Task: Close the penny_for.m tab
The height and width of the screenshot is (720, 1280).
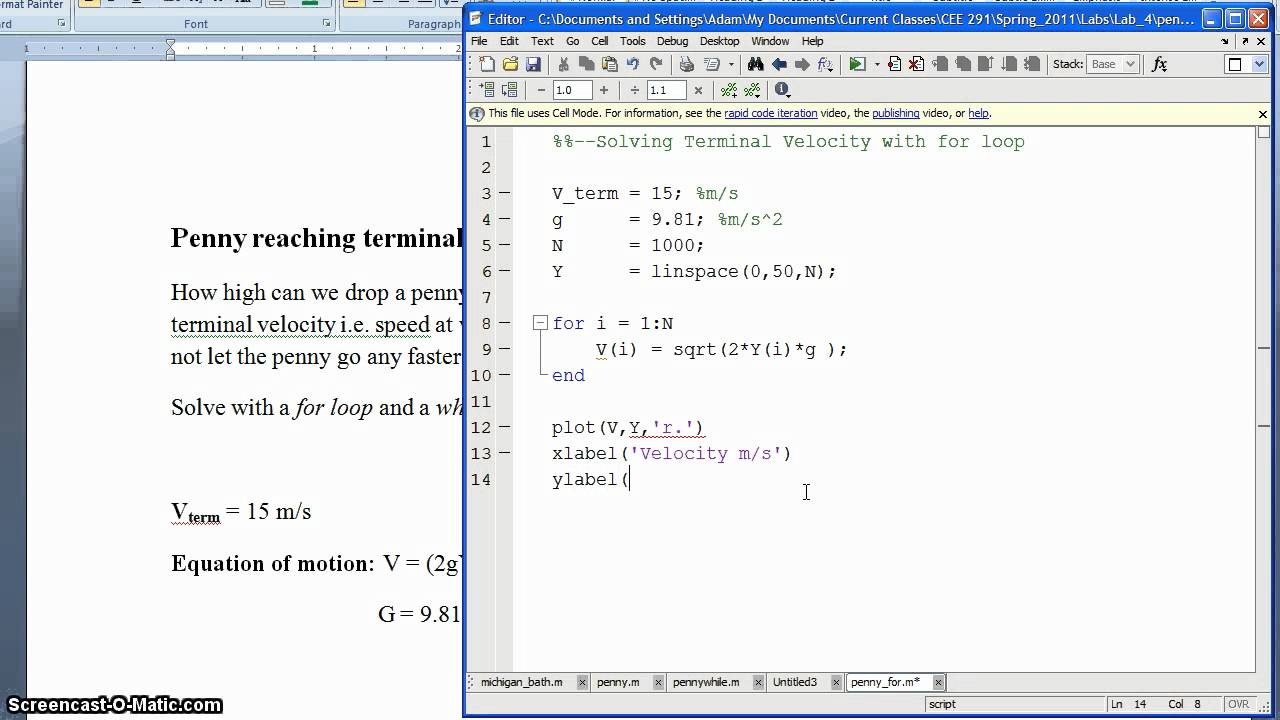Action: (939, 682)
